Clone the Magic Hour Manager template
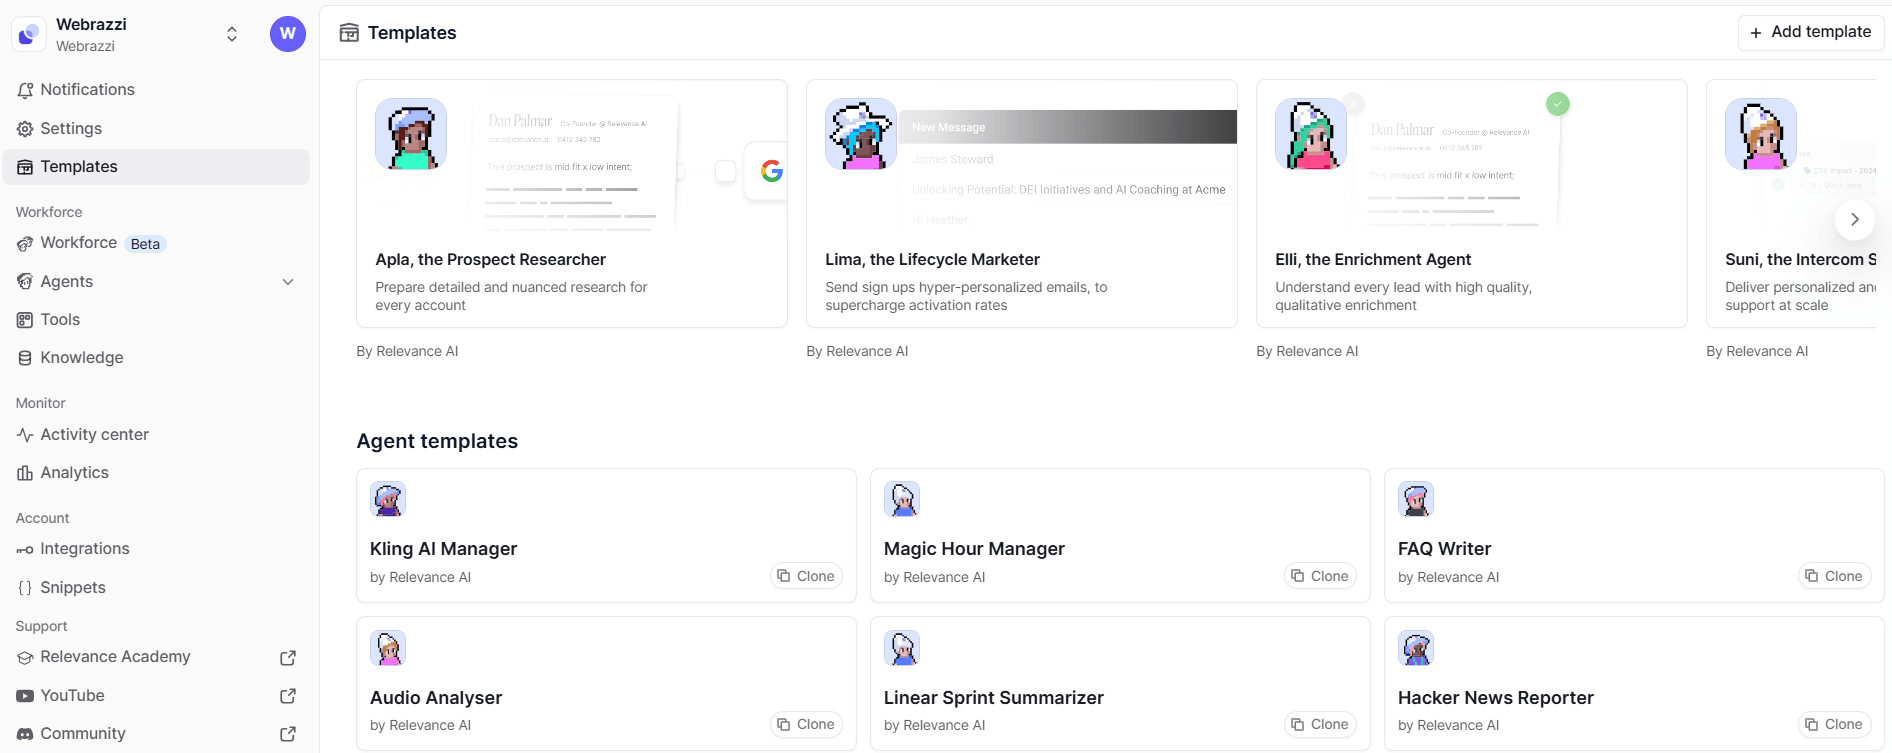The width and height of the screenshot is (1892, 753). click(x=1320, y=576)
